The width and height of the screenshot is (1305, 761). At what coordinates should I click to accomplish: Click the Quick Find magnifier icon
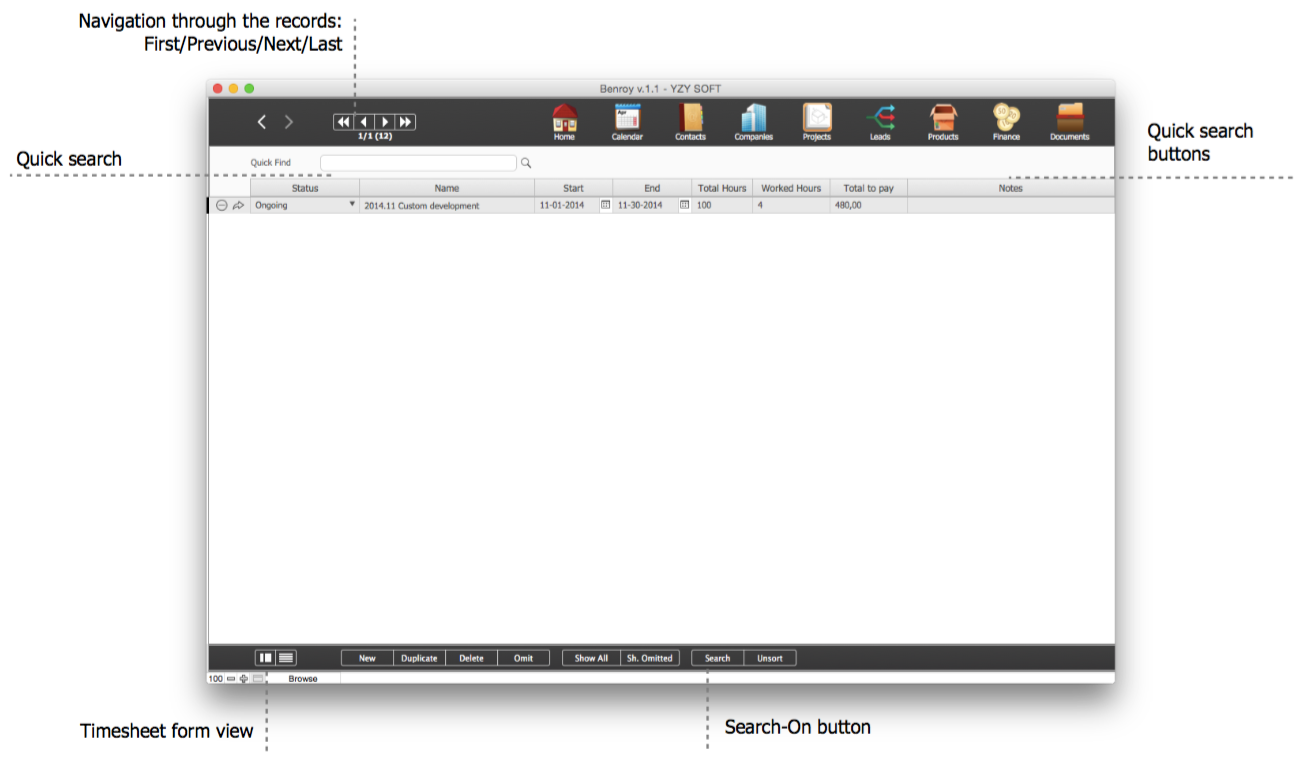click(x=526, y=163)
